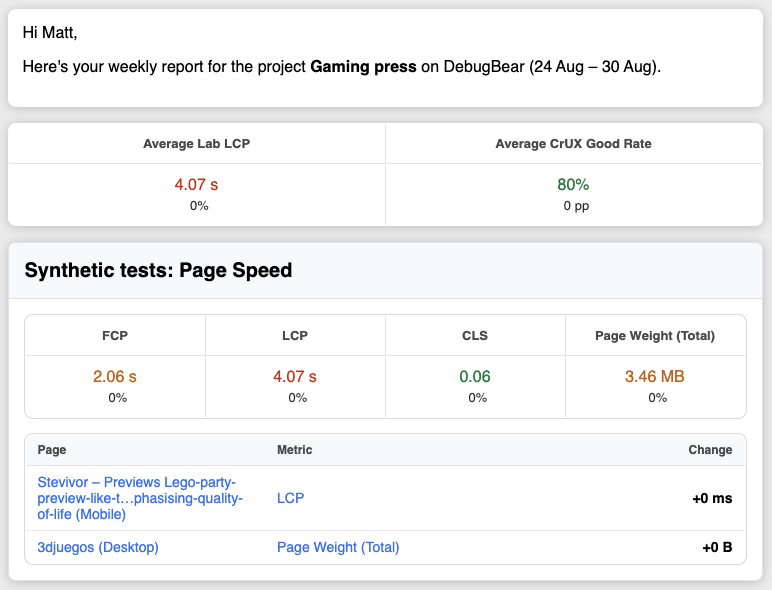Image resolution: width=772 pixels, height=590 pixels.
Task: Open the 3djuegos (Desktop) page link
Action: point(98,547)
